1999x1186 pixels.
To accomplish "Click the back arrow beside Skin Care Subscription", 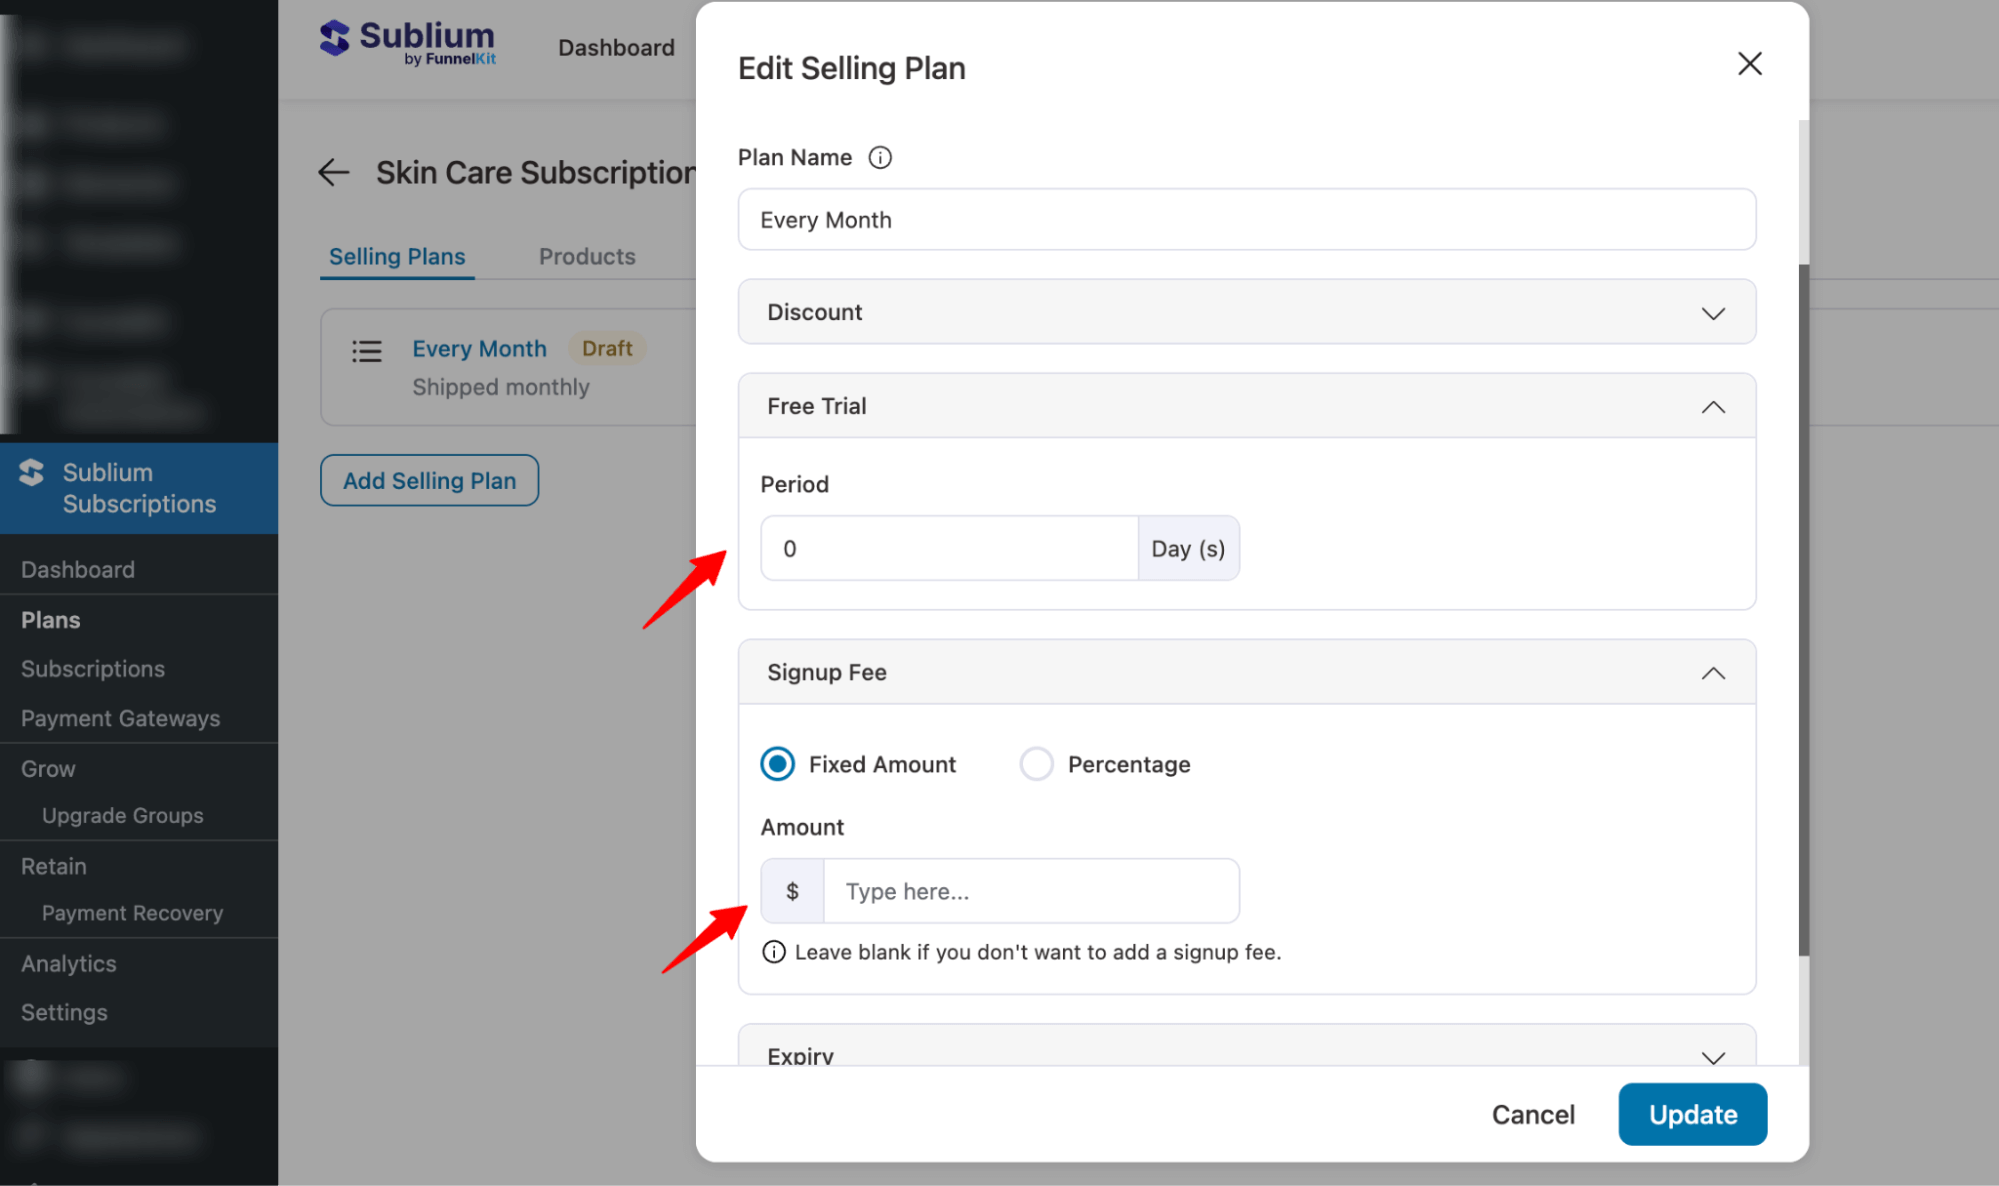I will 334,172.
